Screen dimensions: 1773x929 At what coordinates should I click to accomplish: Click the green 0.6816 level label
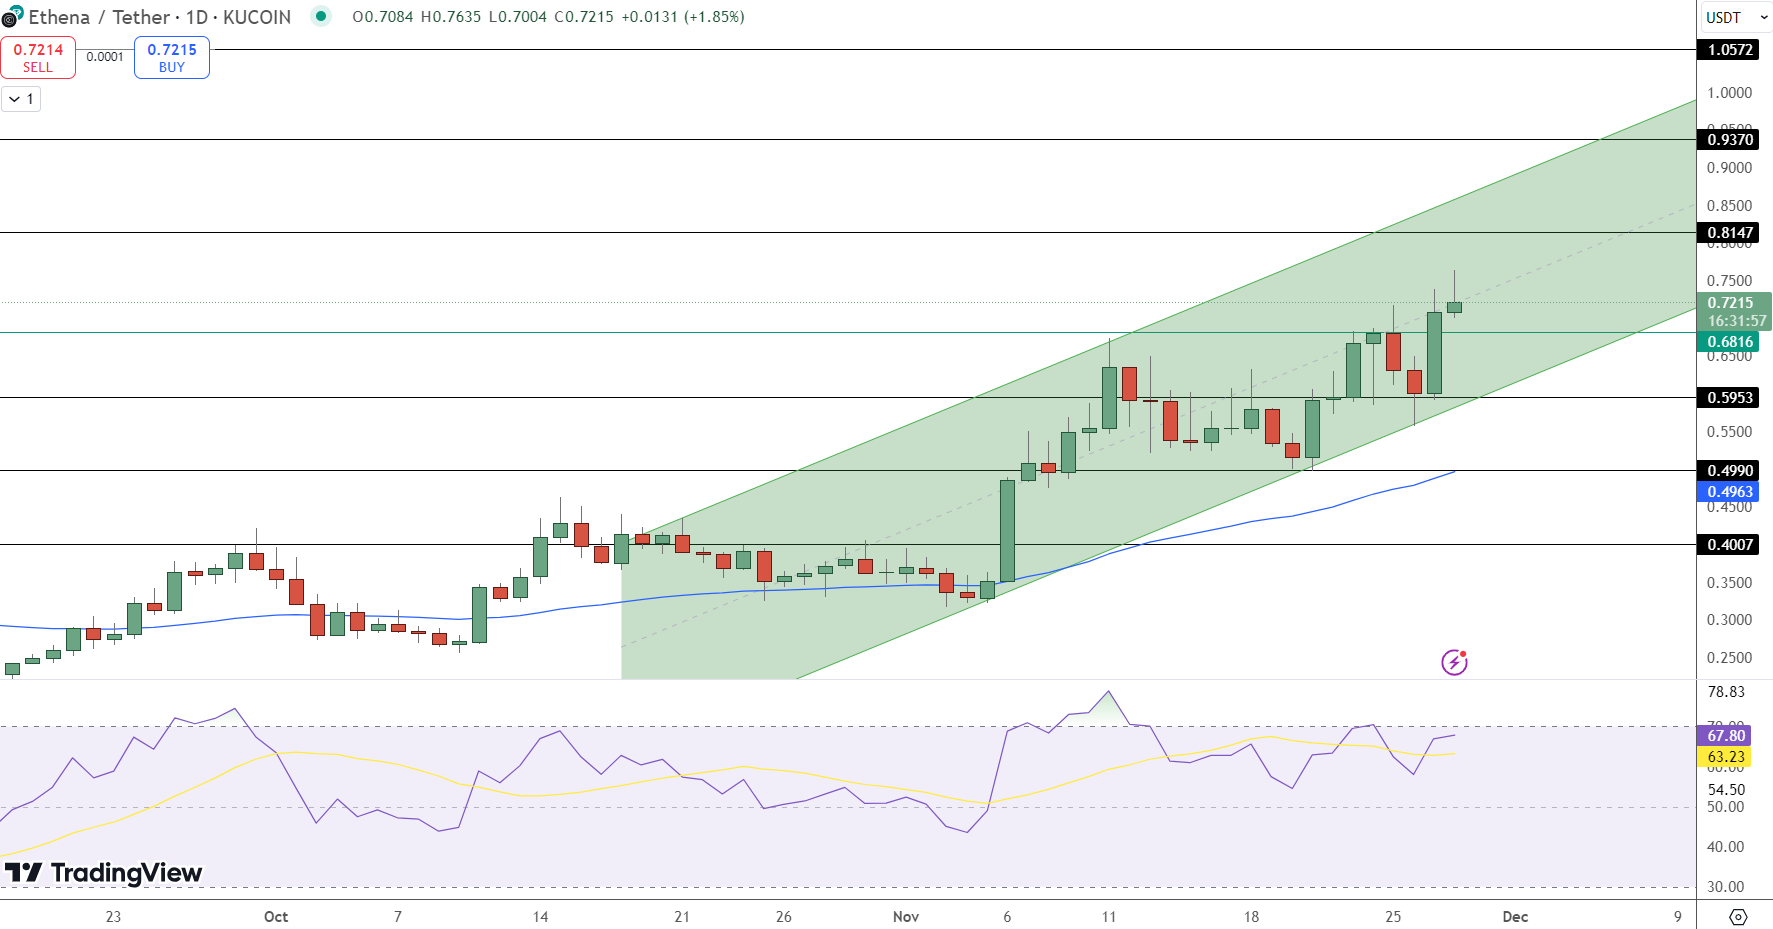click(x=1729, y=342)
